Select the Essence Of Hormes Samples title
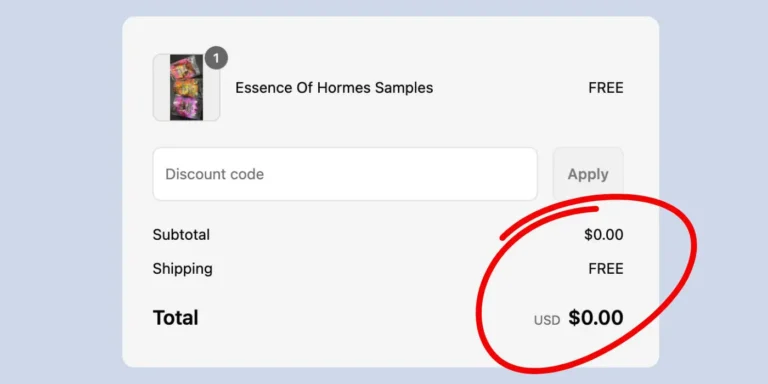The image size is (768, 384). point(334,88)
